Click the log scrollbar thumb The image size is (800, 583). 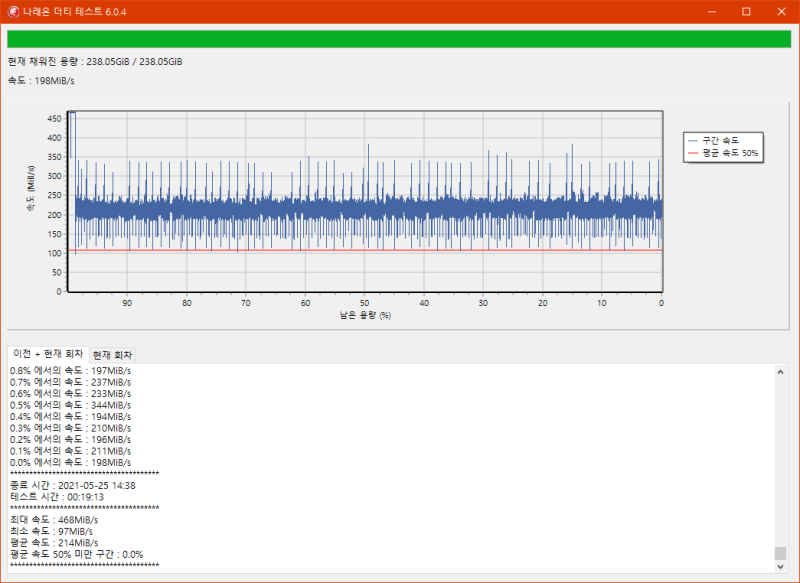[780, 553]
